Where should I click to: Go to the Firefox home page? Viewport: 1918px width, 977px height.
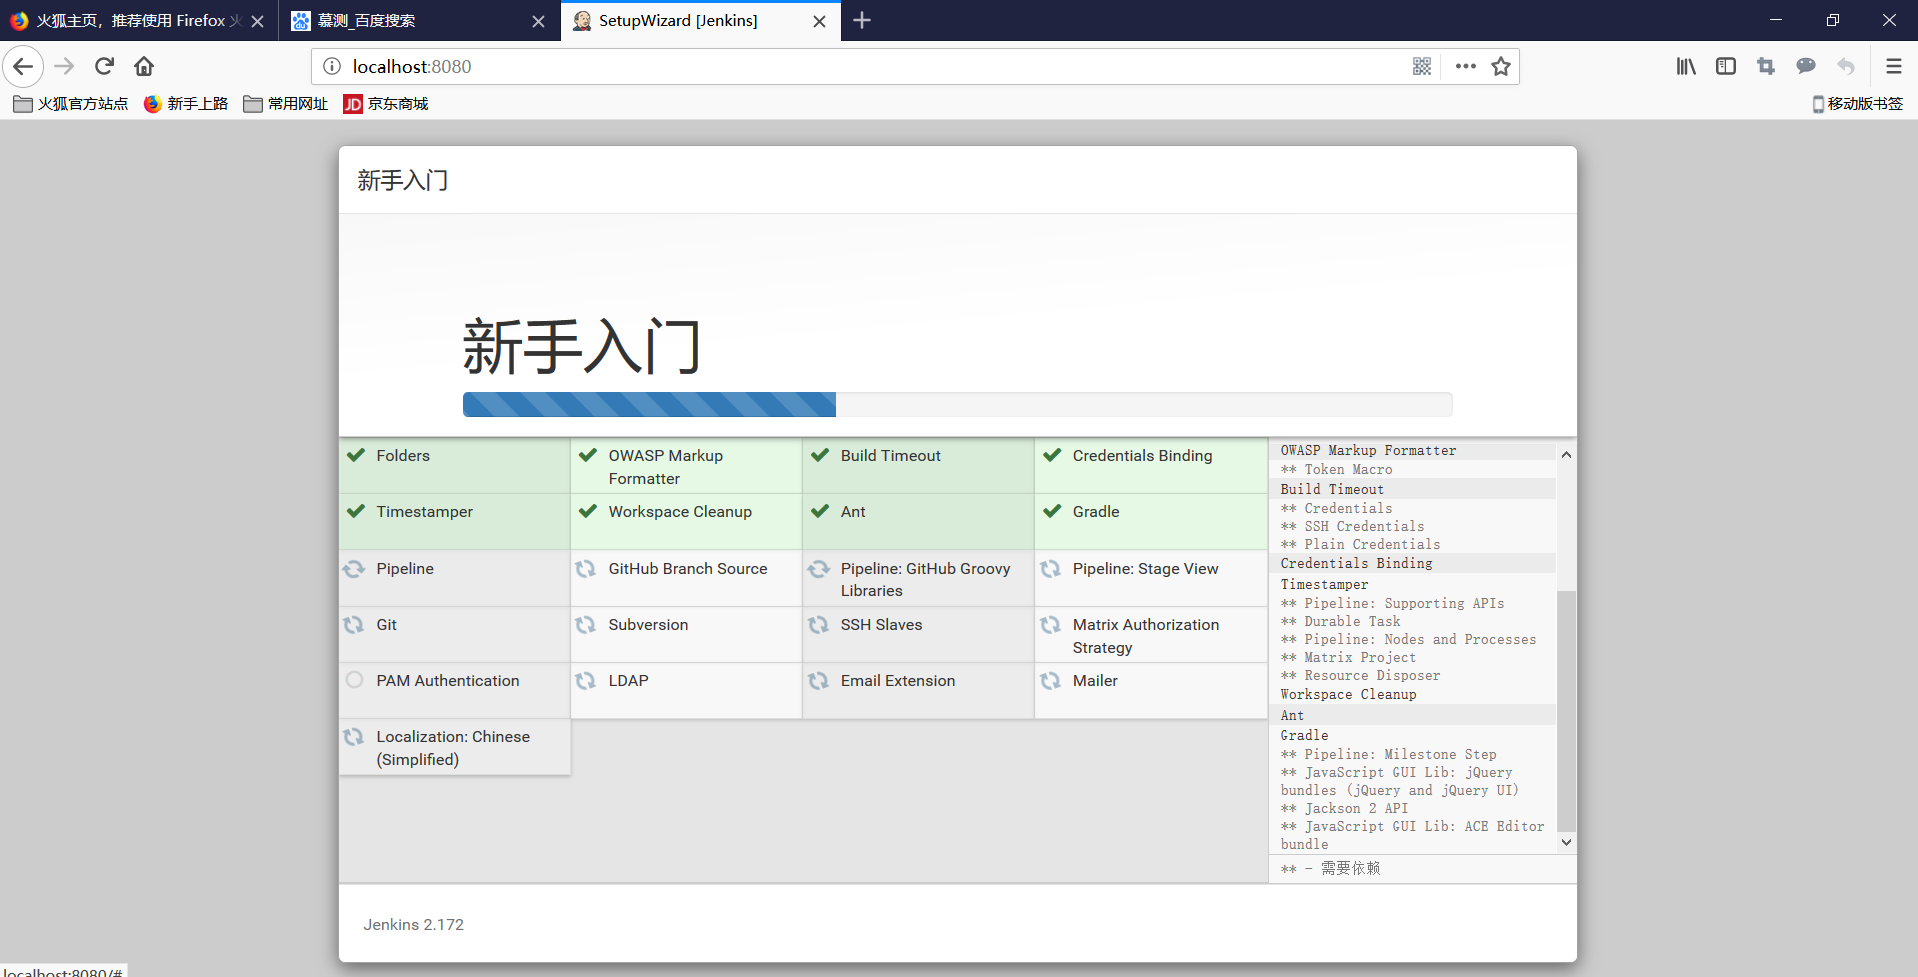tap(144, 67)
